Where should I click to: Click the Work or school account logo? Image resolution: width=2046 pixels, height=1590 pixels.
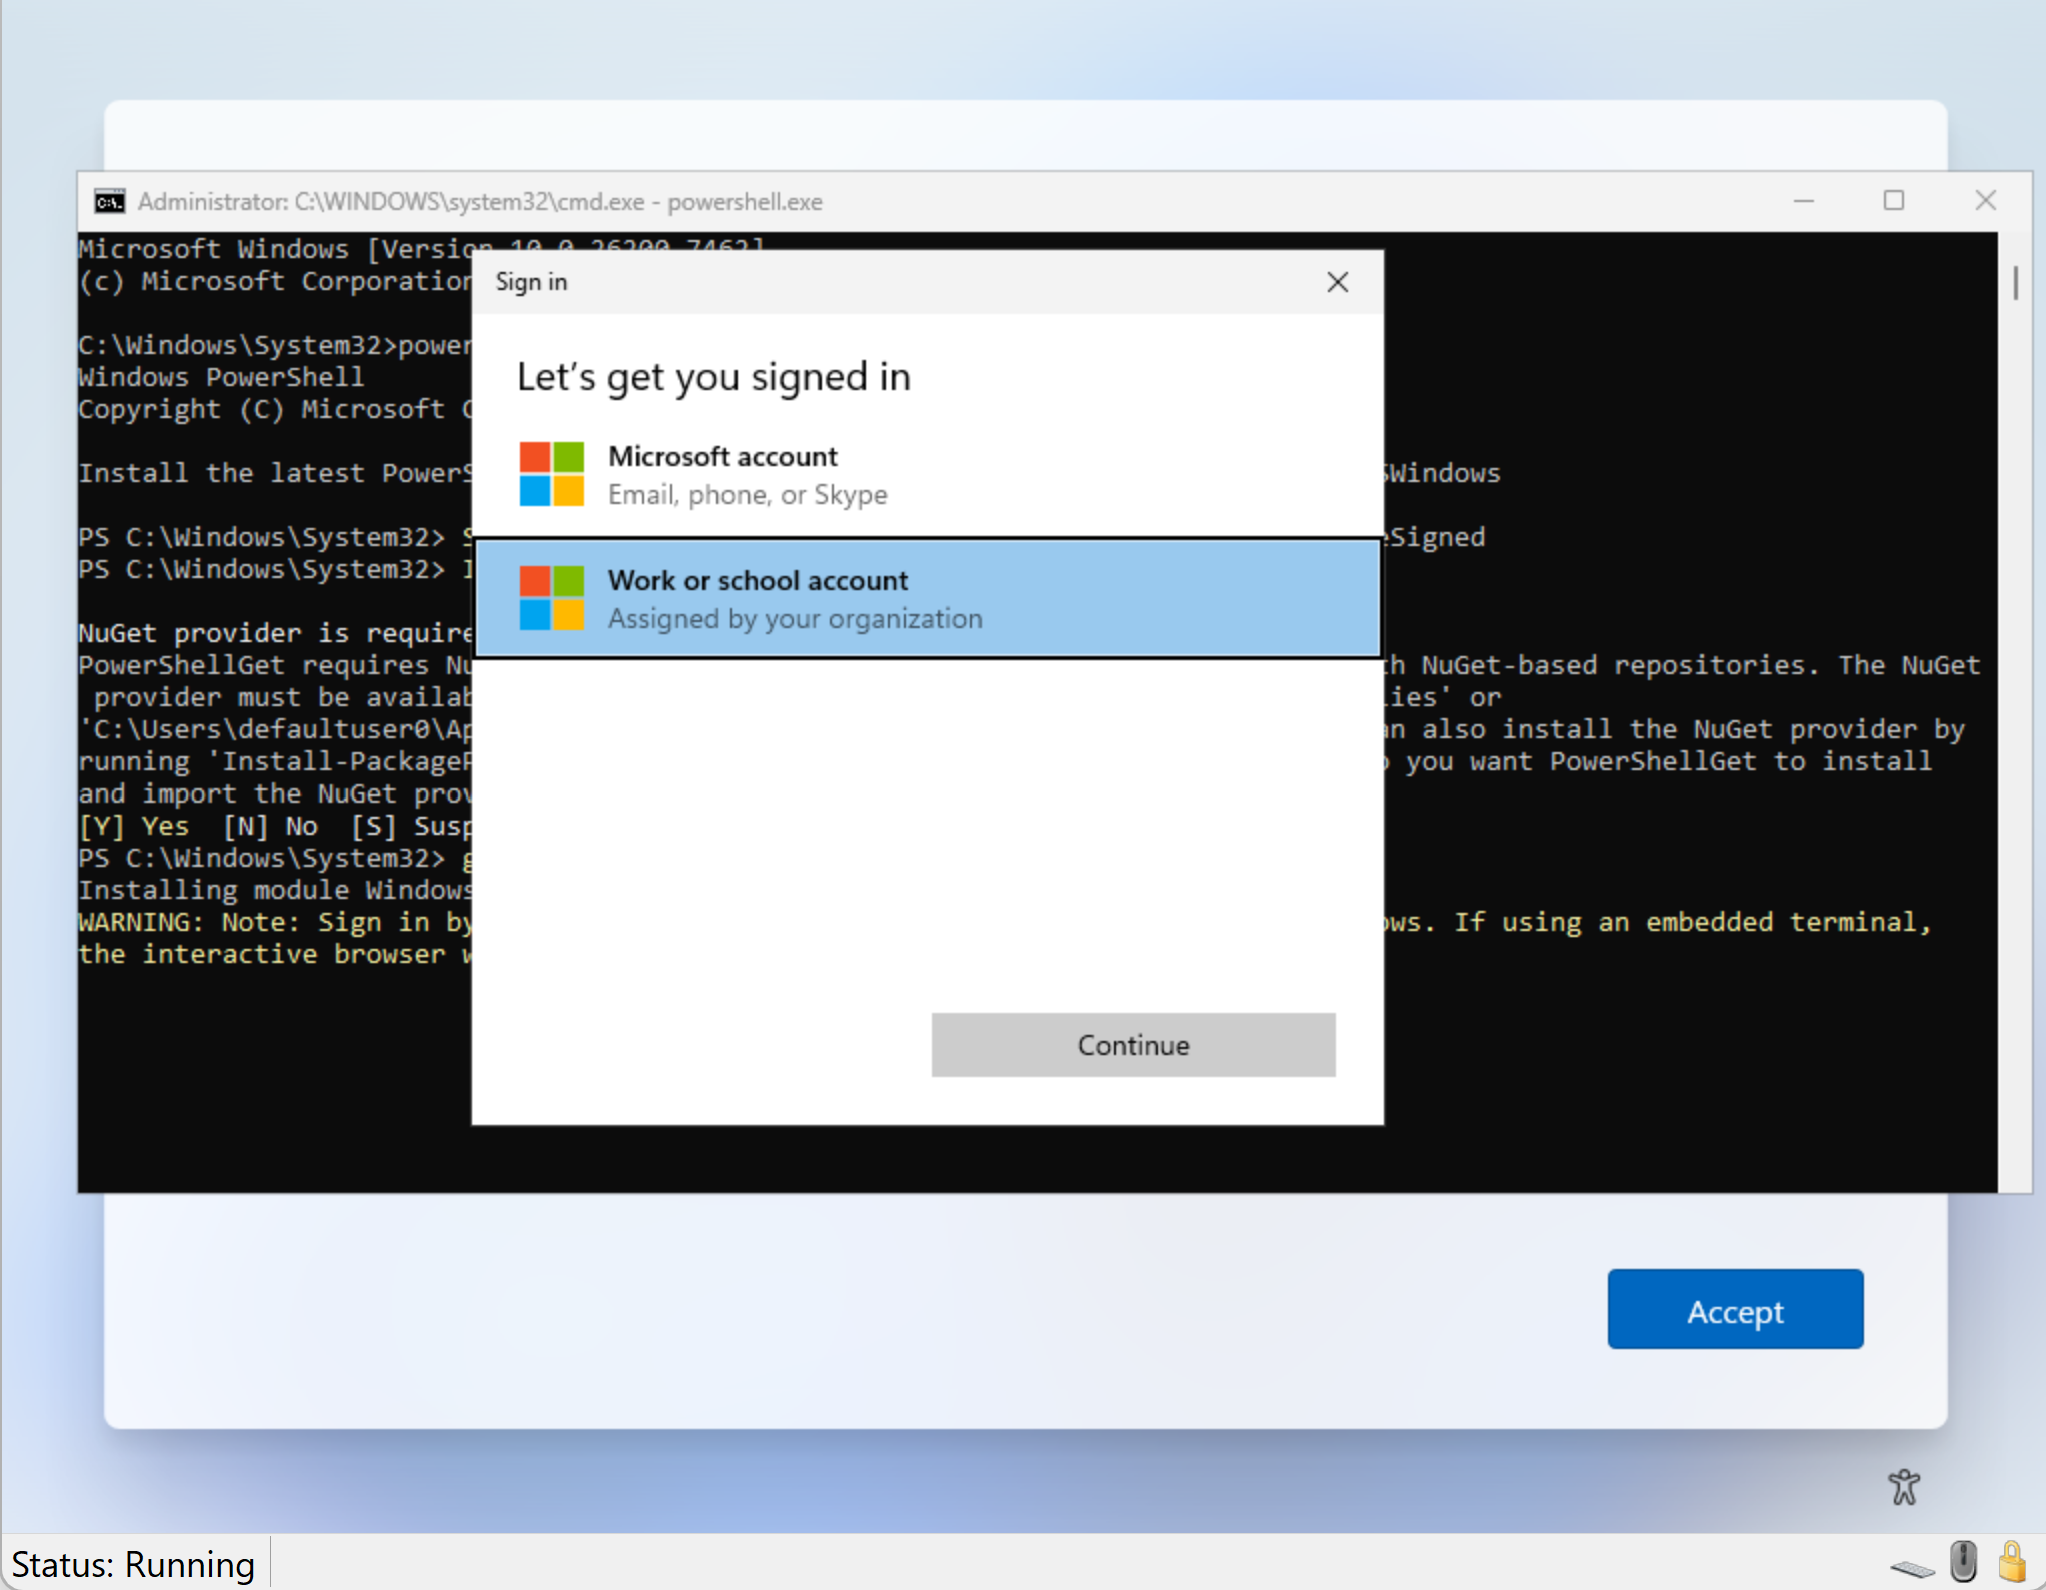pyautogui.click(x=551, y=598)
